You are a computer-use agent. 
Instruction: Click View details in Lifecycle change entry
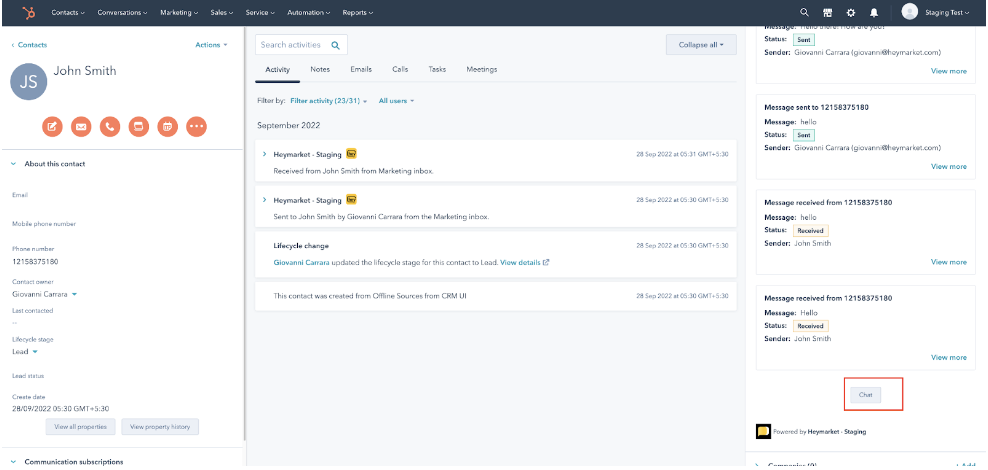pyautogui.click(x=520, y=263)
